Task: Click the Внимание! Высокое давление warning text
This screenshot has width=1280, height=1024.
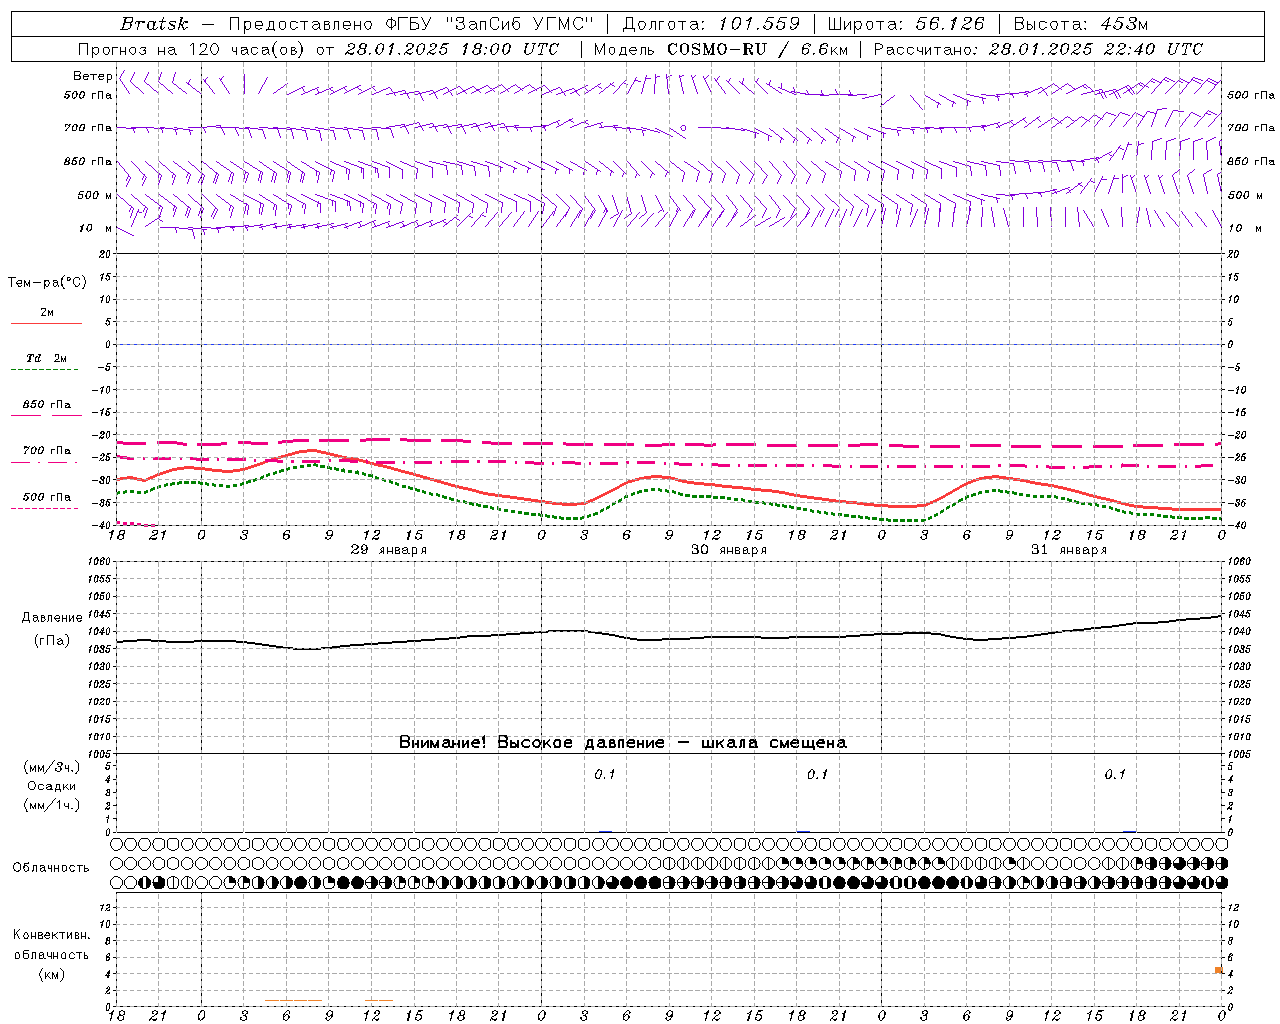Action: point(622,743)
